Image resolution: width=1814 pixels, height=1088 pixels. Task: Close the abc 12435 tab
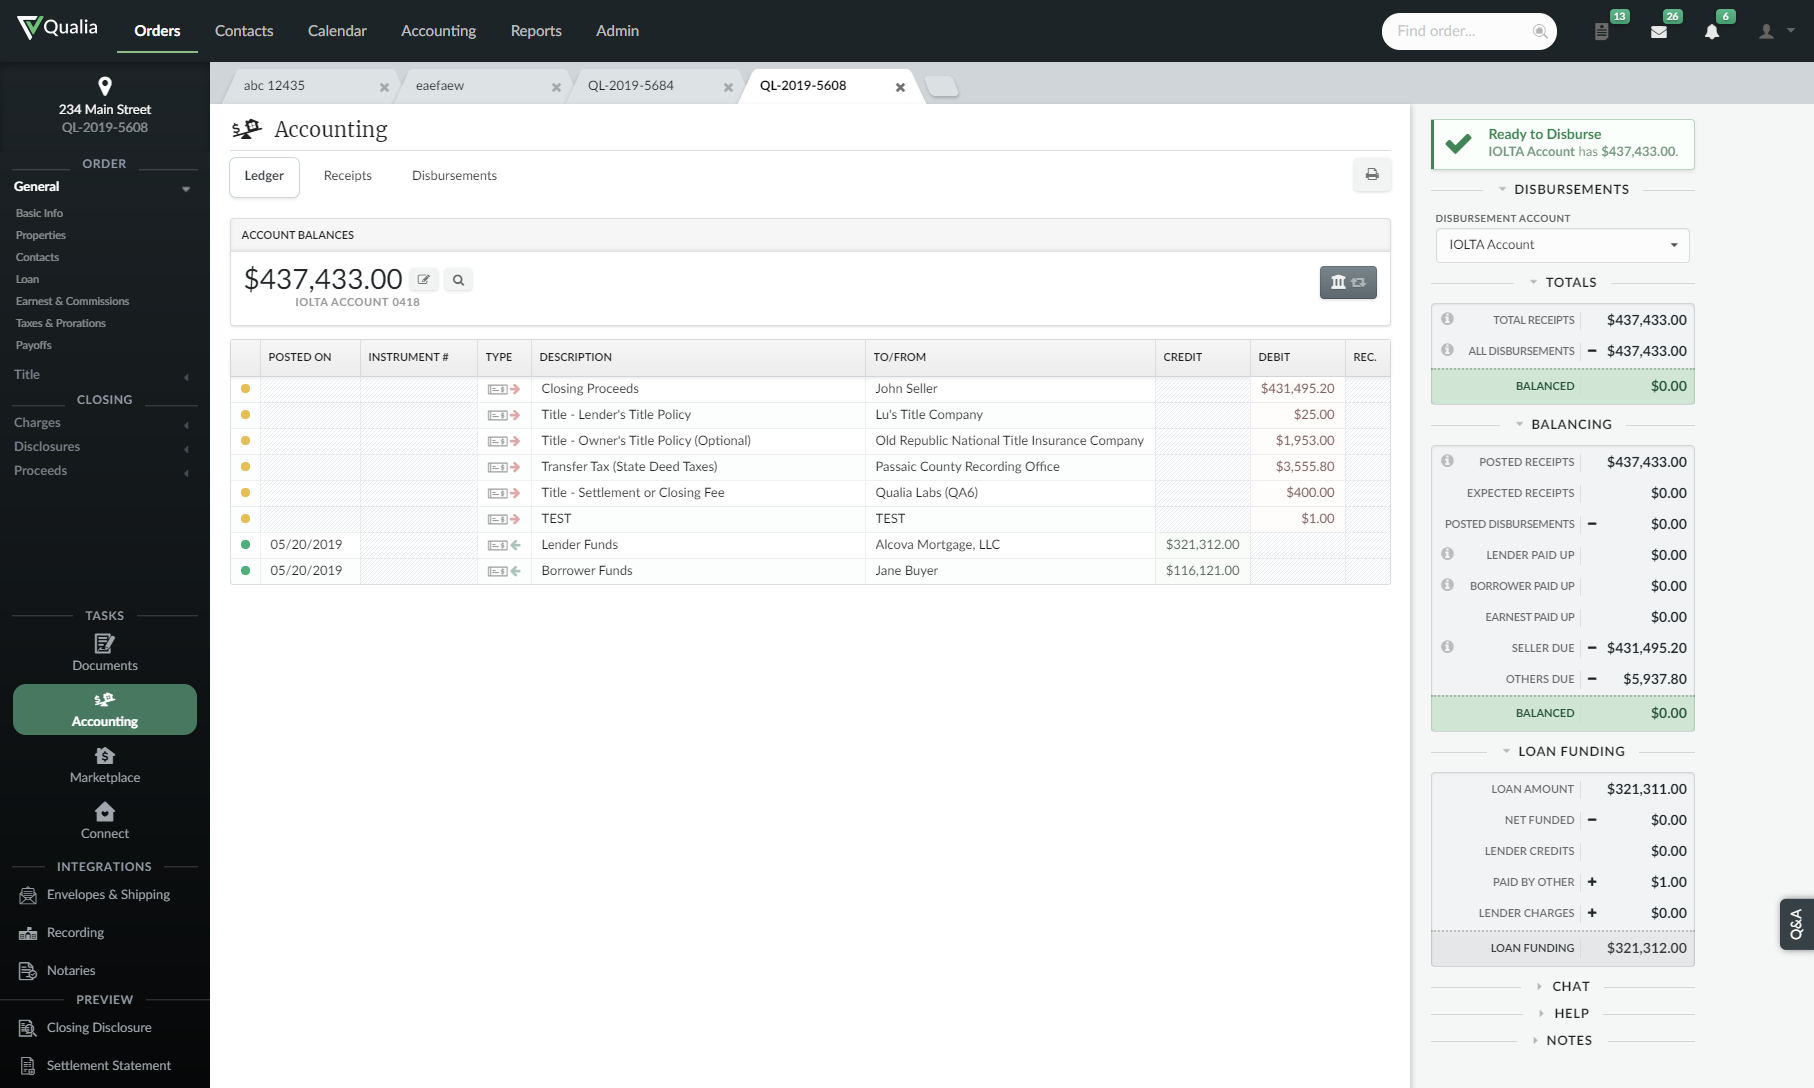coord(384,87)
